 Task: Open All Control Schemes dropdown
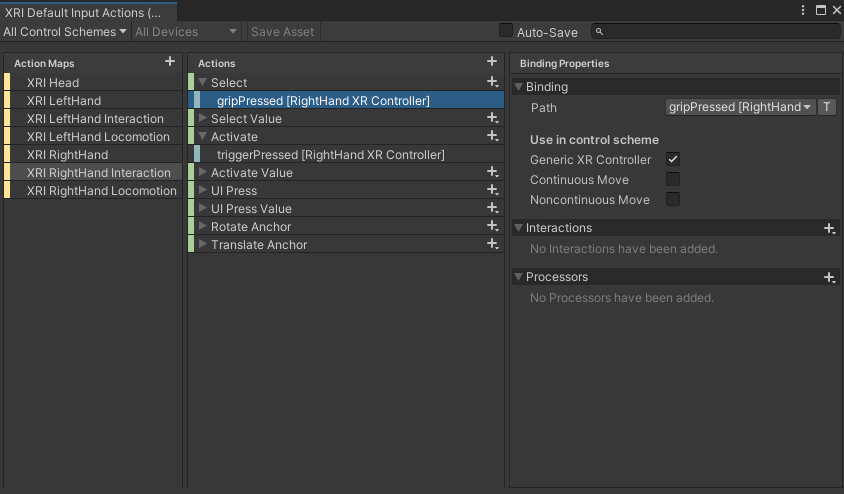[65, 32]
